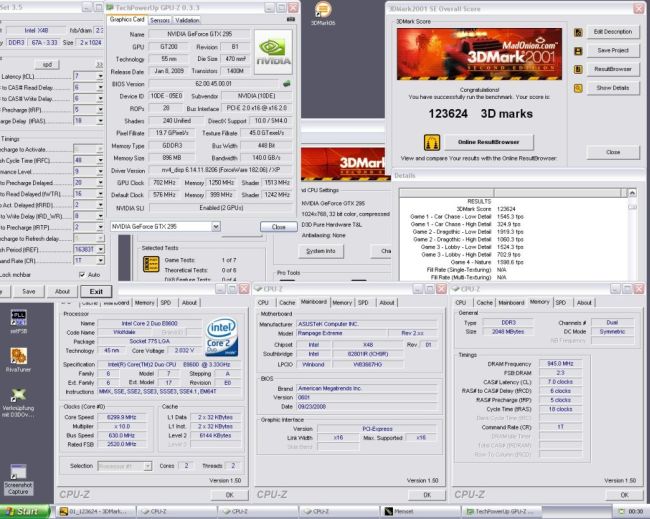Click the icon left of Online ResultBrowser
The height and width of the screenshot is (519, 650).
[x=432, y=142]
